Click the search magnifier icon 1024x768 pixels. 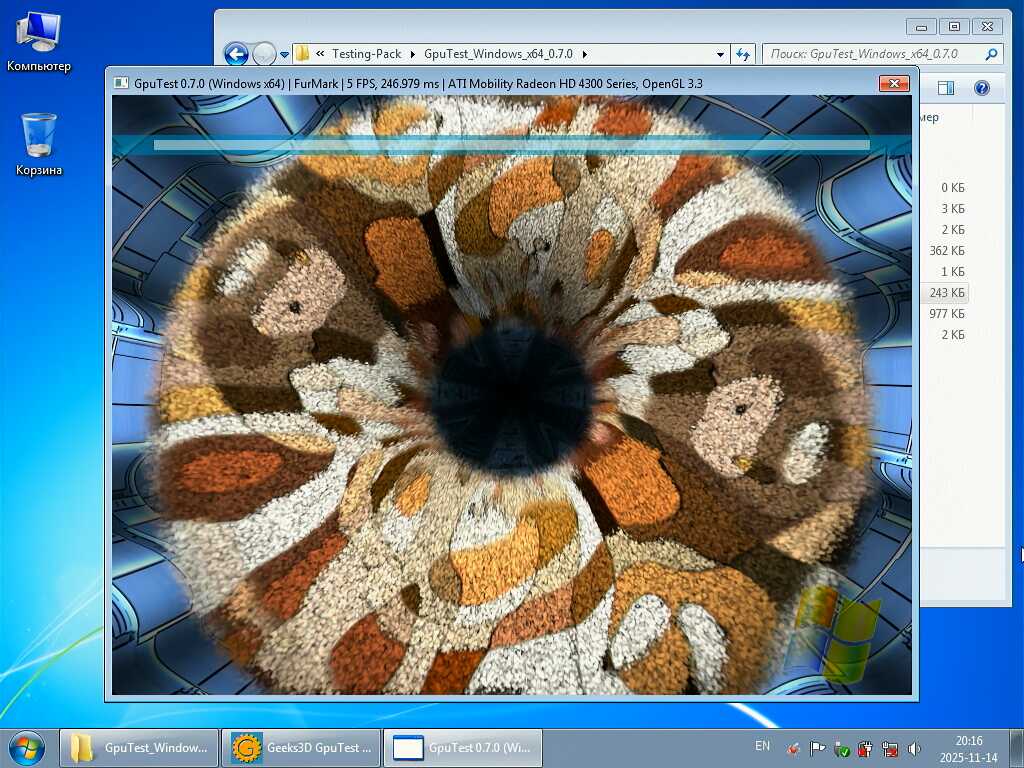(991, 54)
